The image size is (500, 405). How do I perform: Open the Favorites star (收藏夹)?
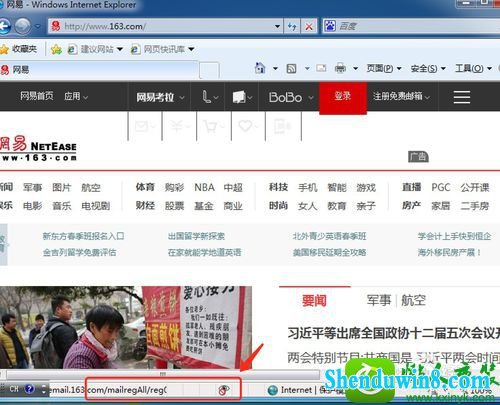point(19,49)
